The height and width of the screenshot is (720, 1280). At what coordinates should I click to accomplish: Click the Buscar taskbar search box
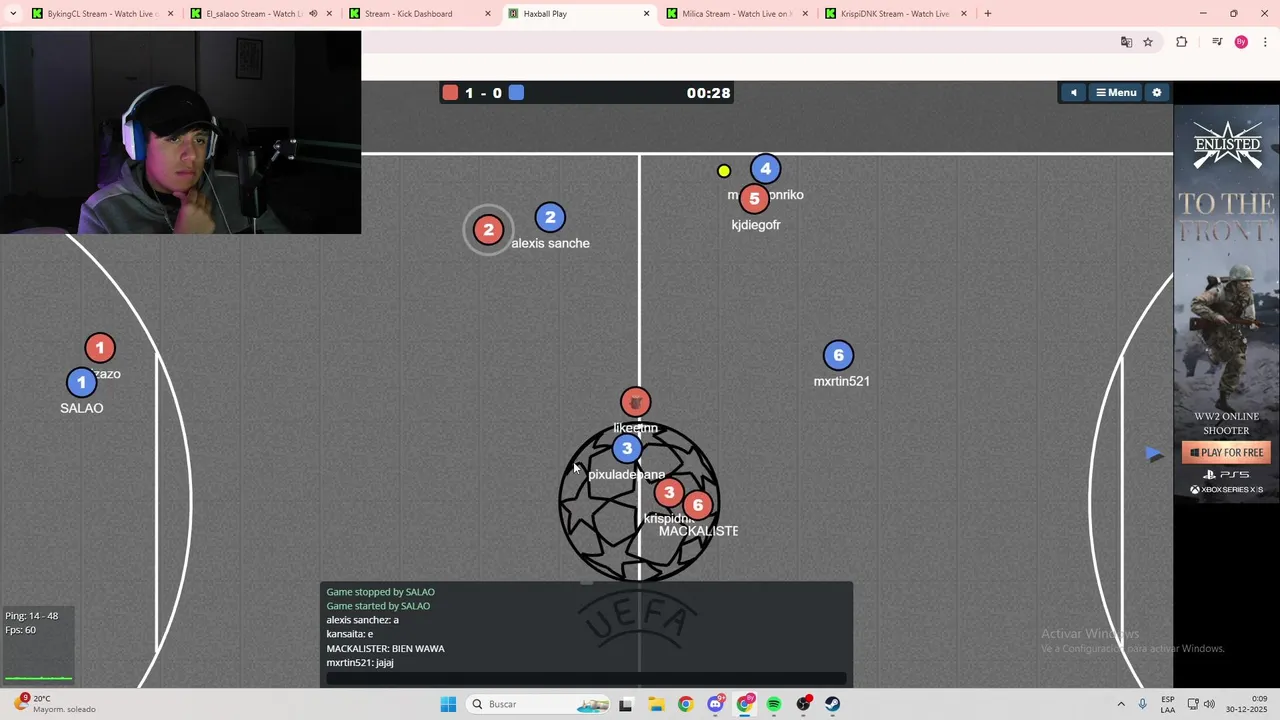click(540, 704)
